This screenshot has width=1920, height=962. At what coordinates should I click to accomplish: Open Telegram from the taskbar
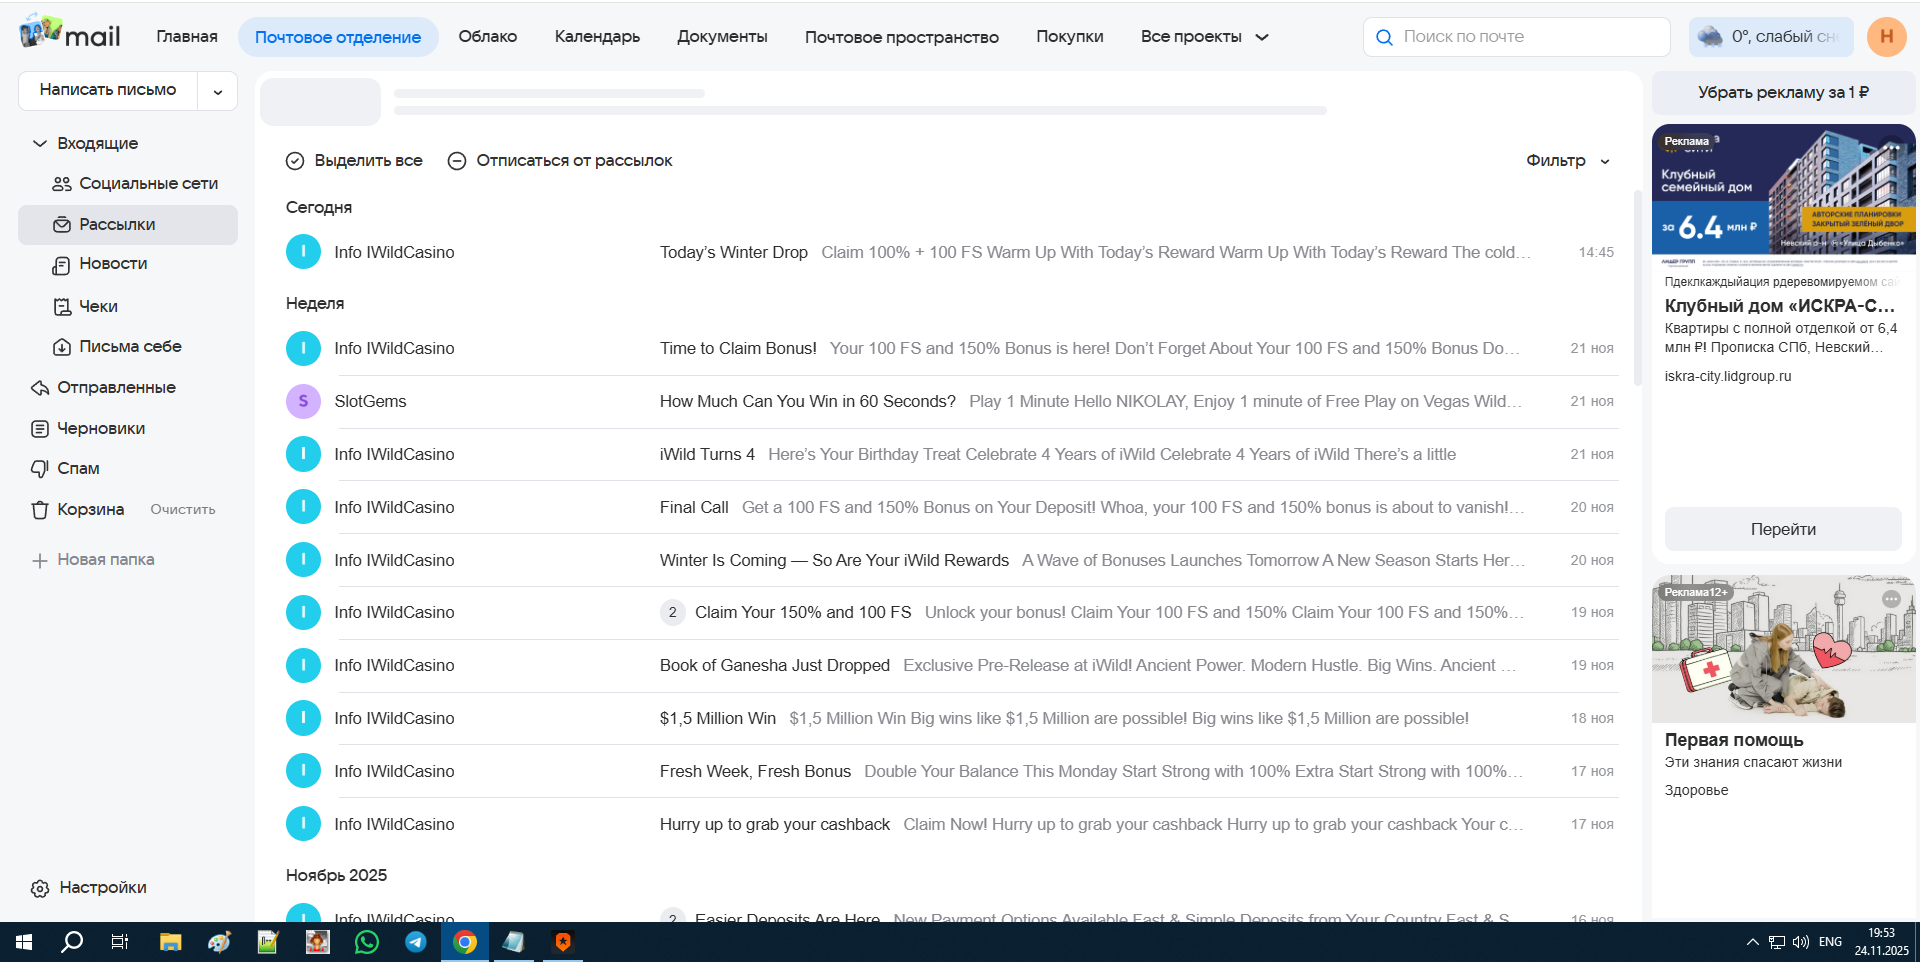(x=416, y=942)
